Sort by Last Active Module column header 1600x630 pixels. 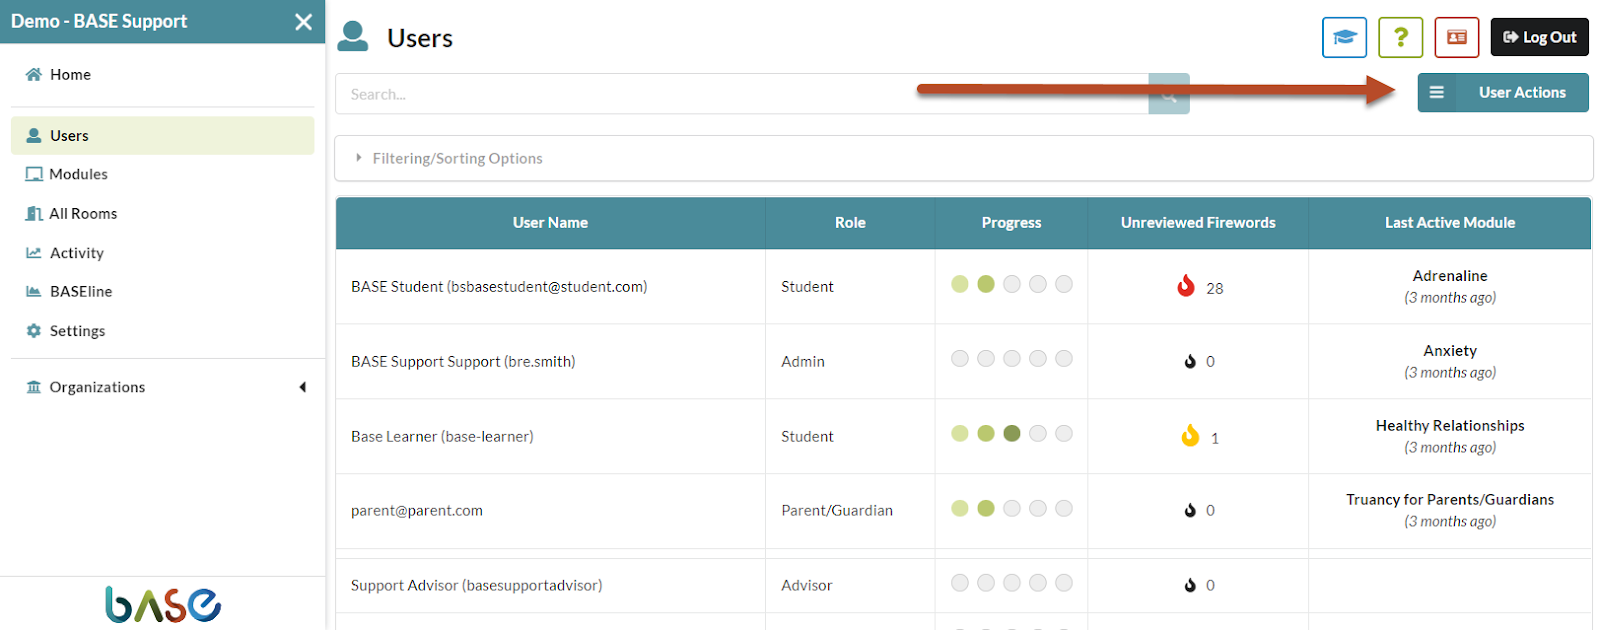point(1450,223)
